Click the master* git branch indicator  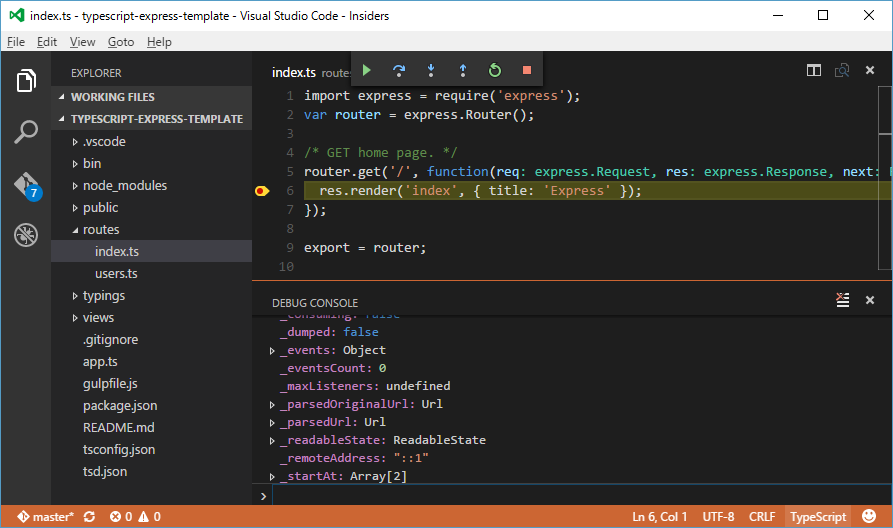(46, 517)
